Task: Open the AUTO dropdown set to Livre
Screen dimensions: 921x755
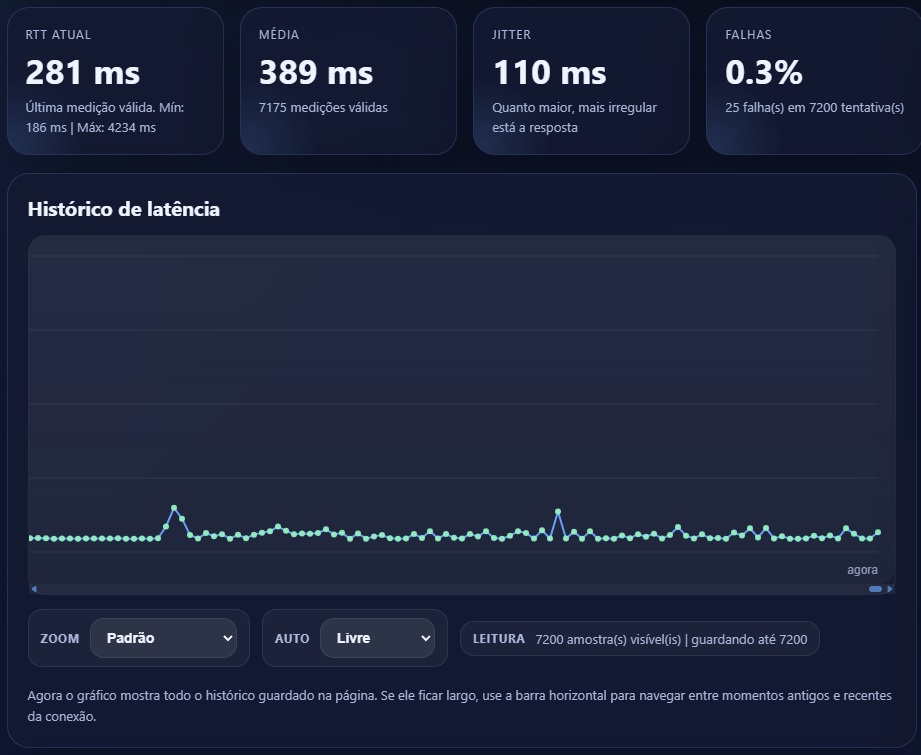Action: (x=377, y=638)
